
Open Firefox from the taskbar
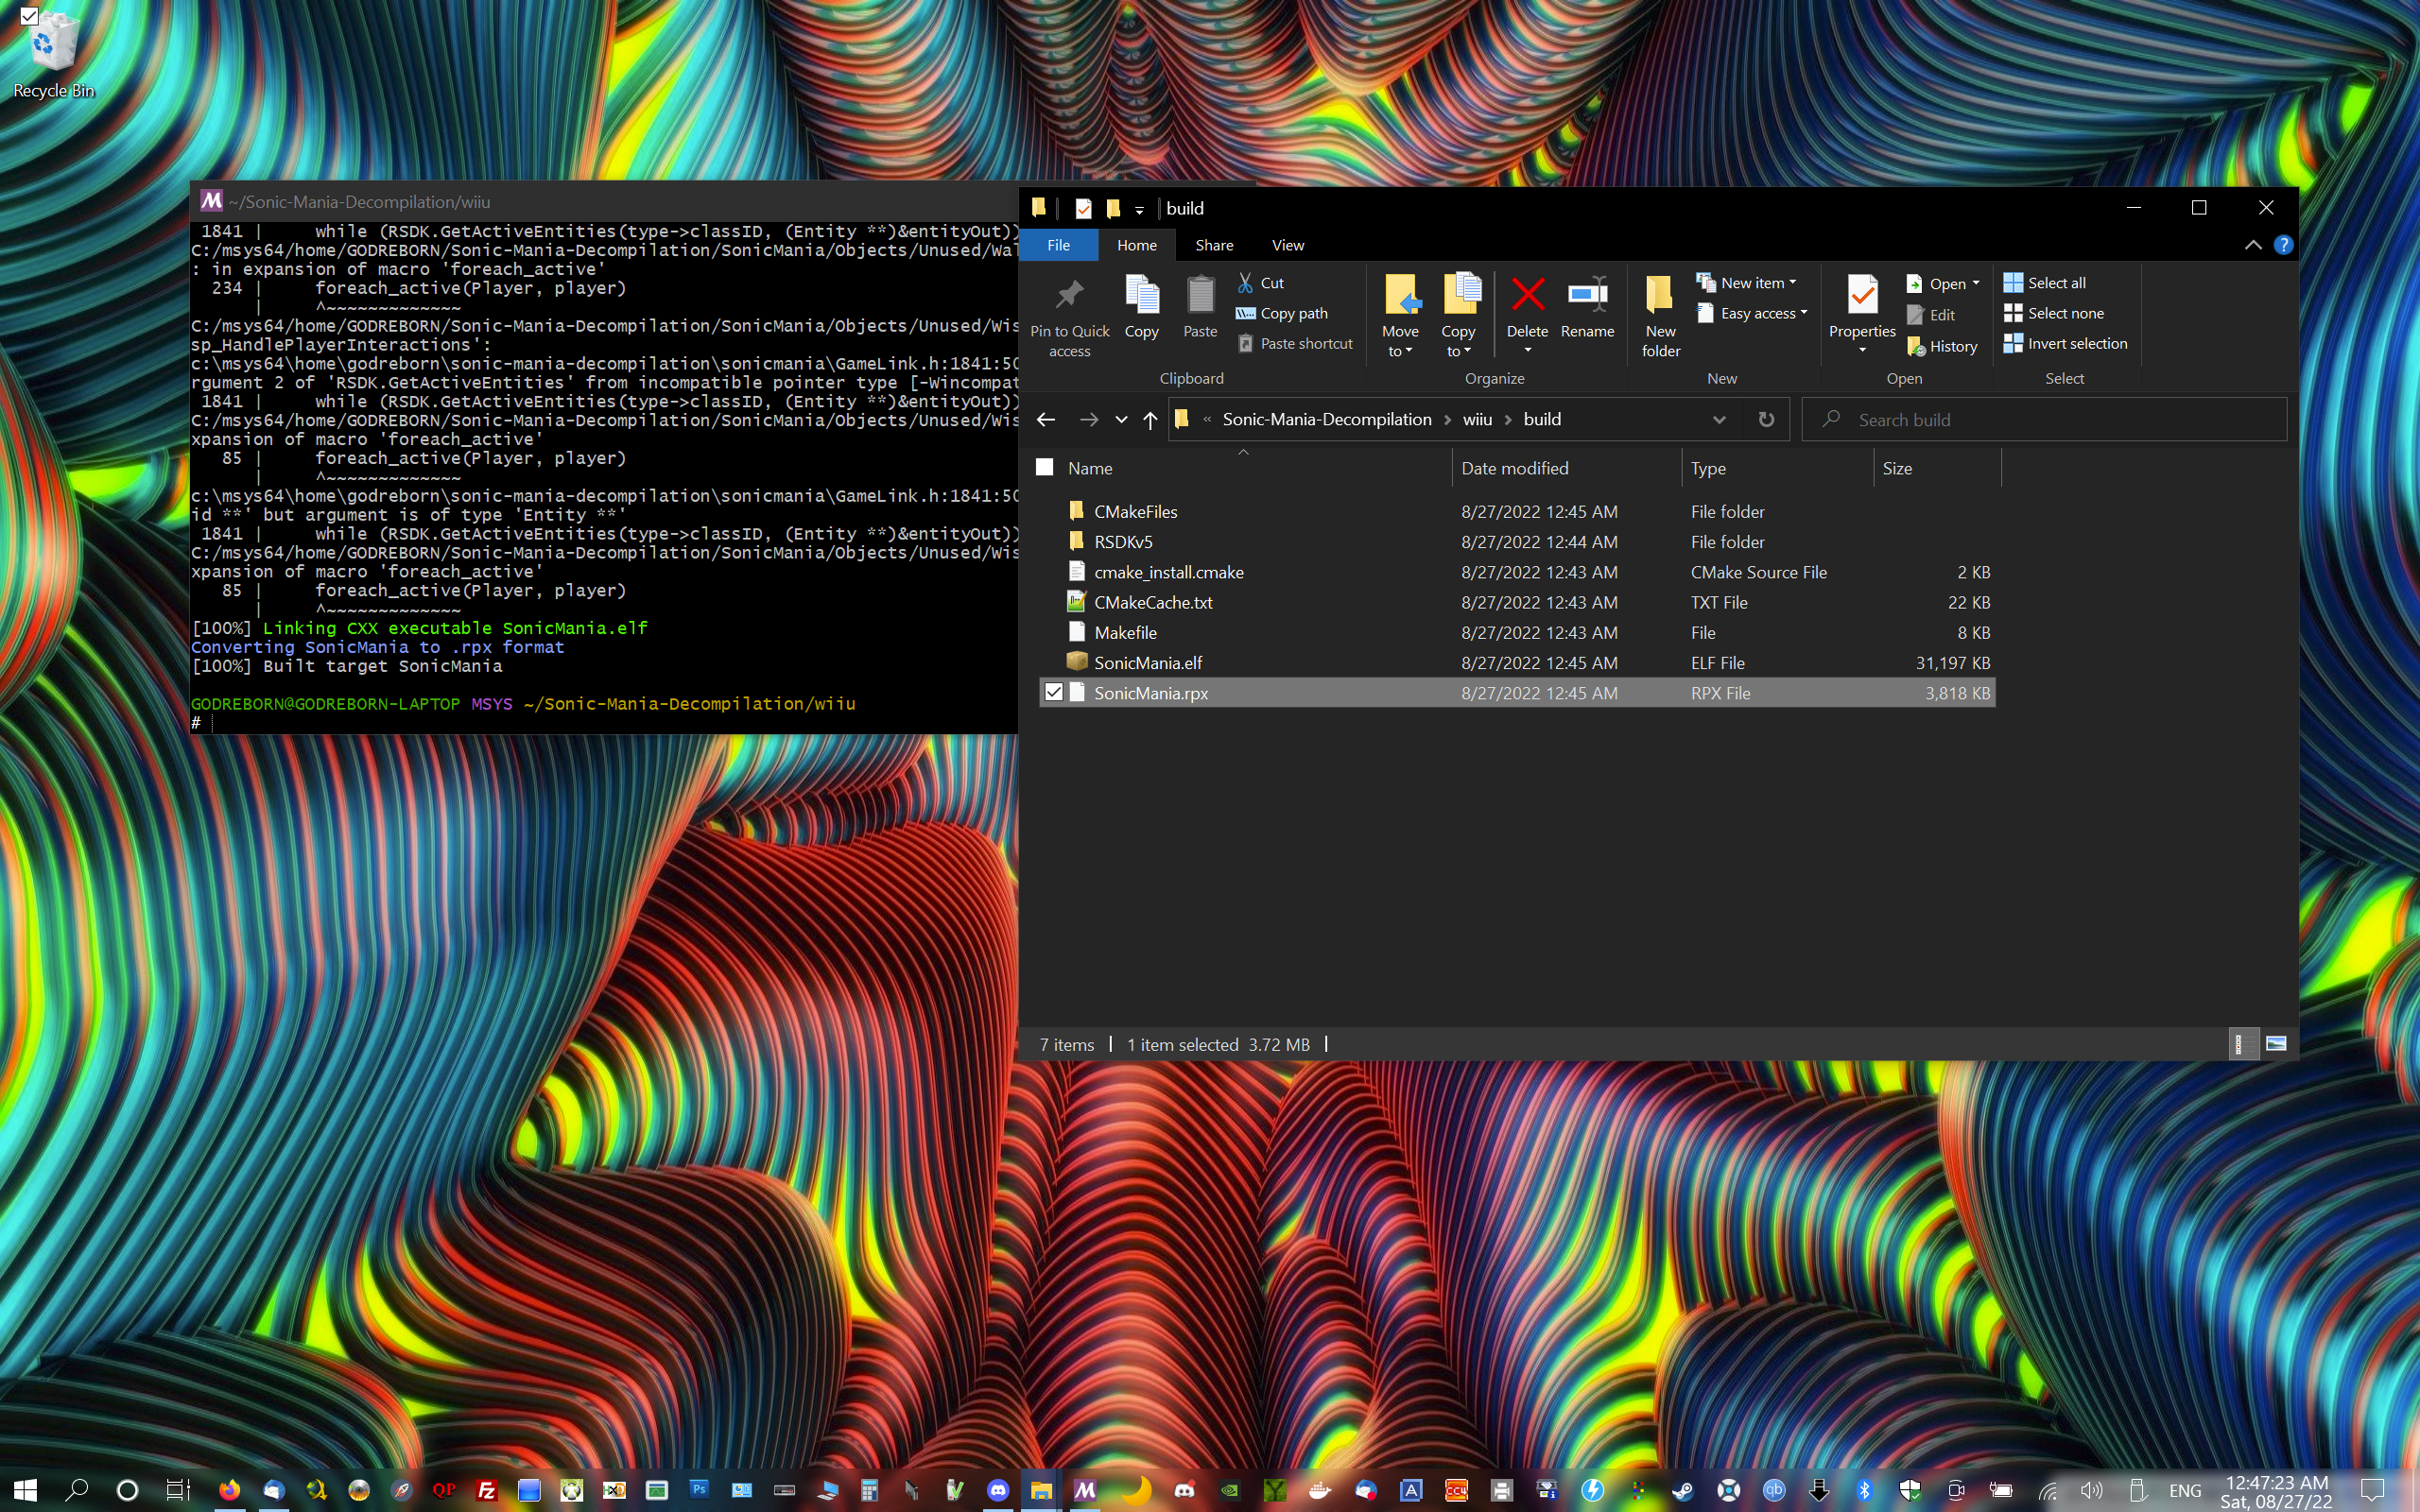[x=229, y=1490]
